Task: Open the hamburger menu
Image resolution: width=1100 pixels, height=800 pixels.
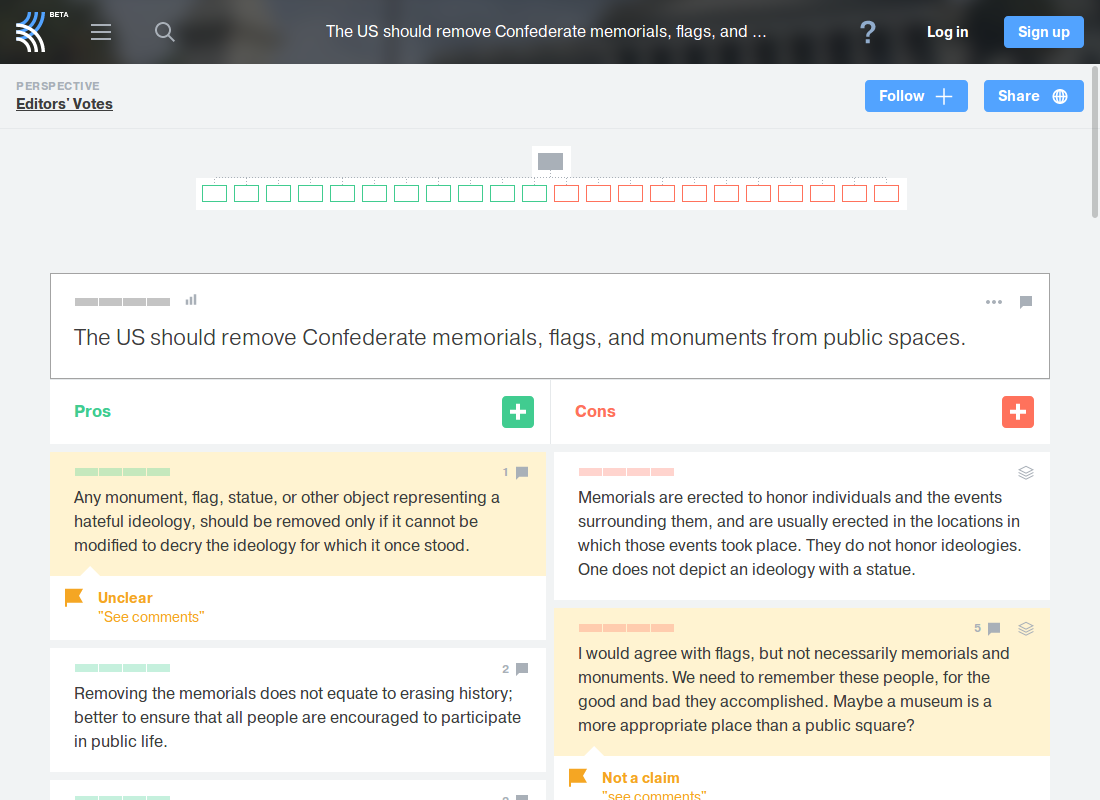Action: [101, 32]
